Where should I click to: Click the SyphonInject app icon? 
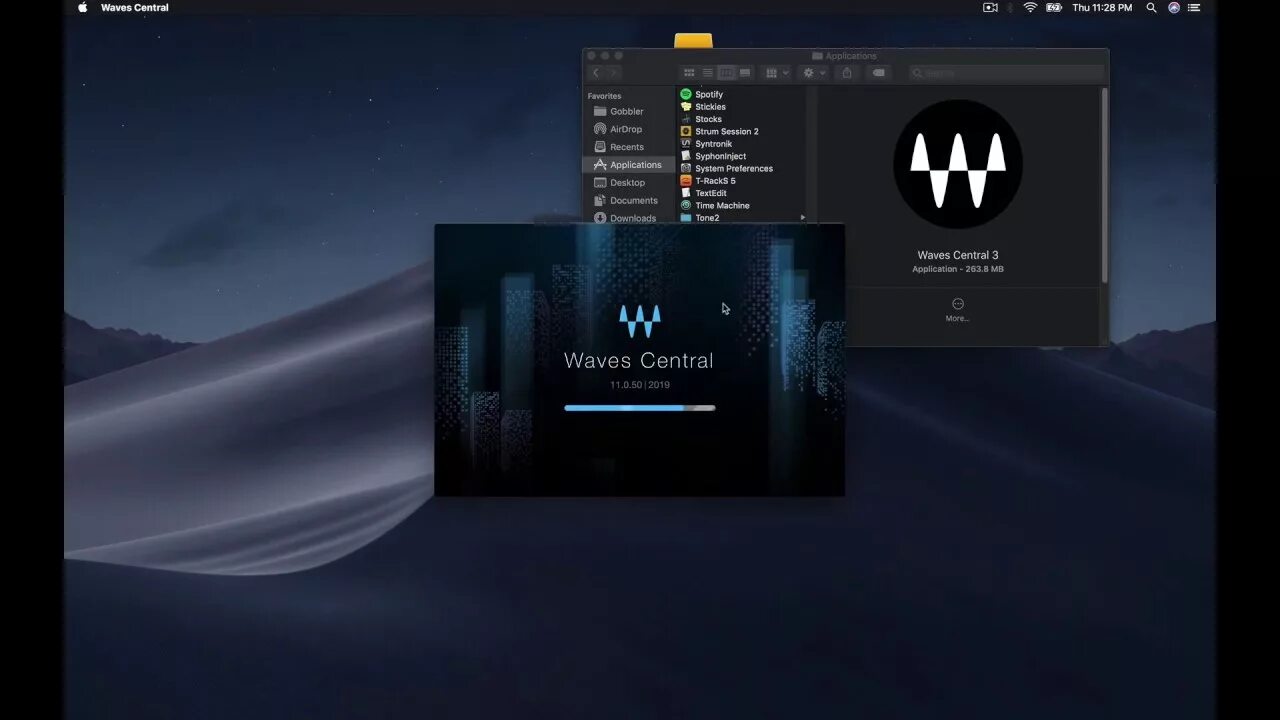686,156
